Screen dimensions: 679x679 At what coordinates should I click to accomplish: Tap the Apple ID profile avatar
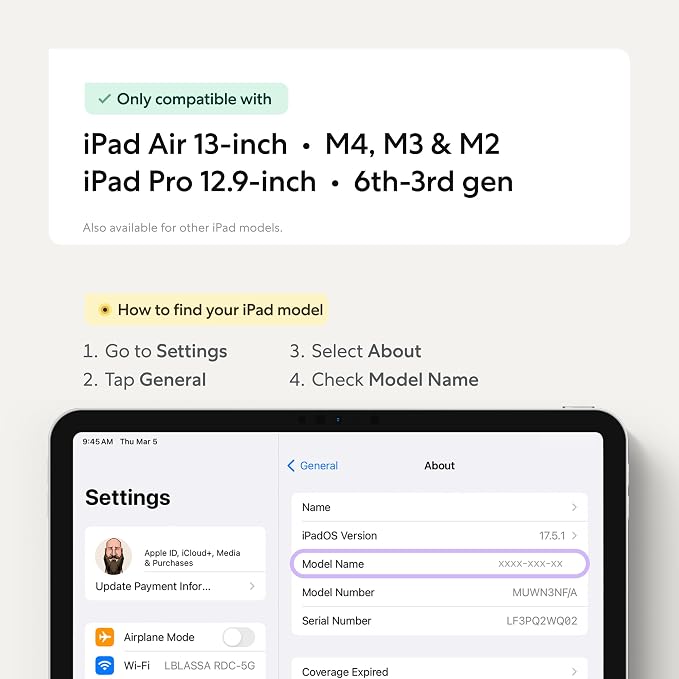113,556
